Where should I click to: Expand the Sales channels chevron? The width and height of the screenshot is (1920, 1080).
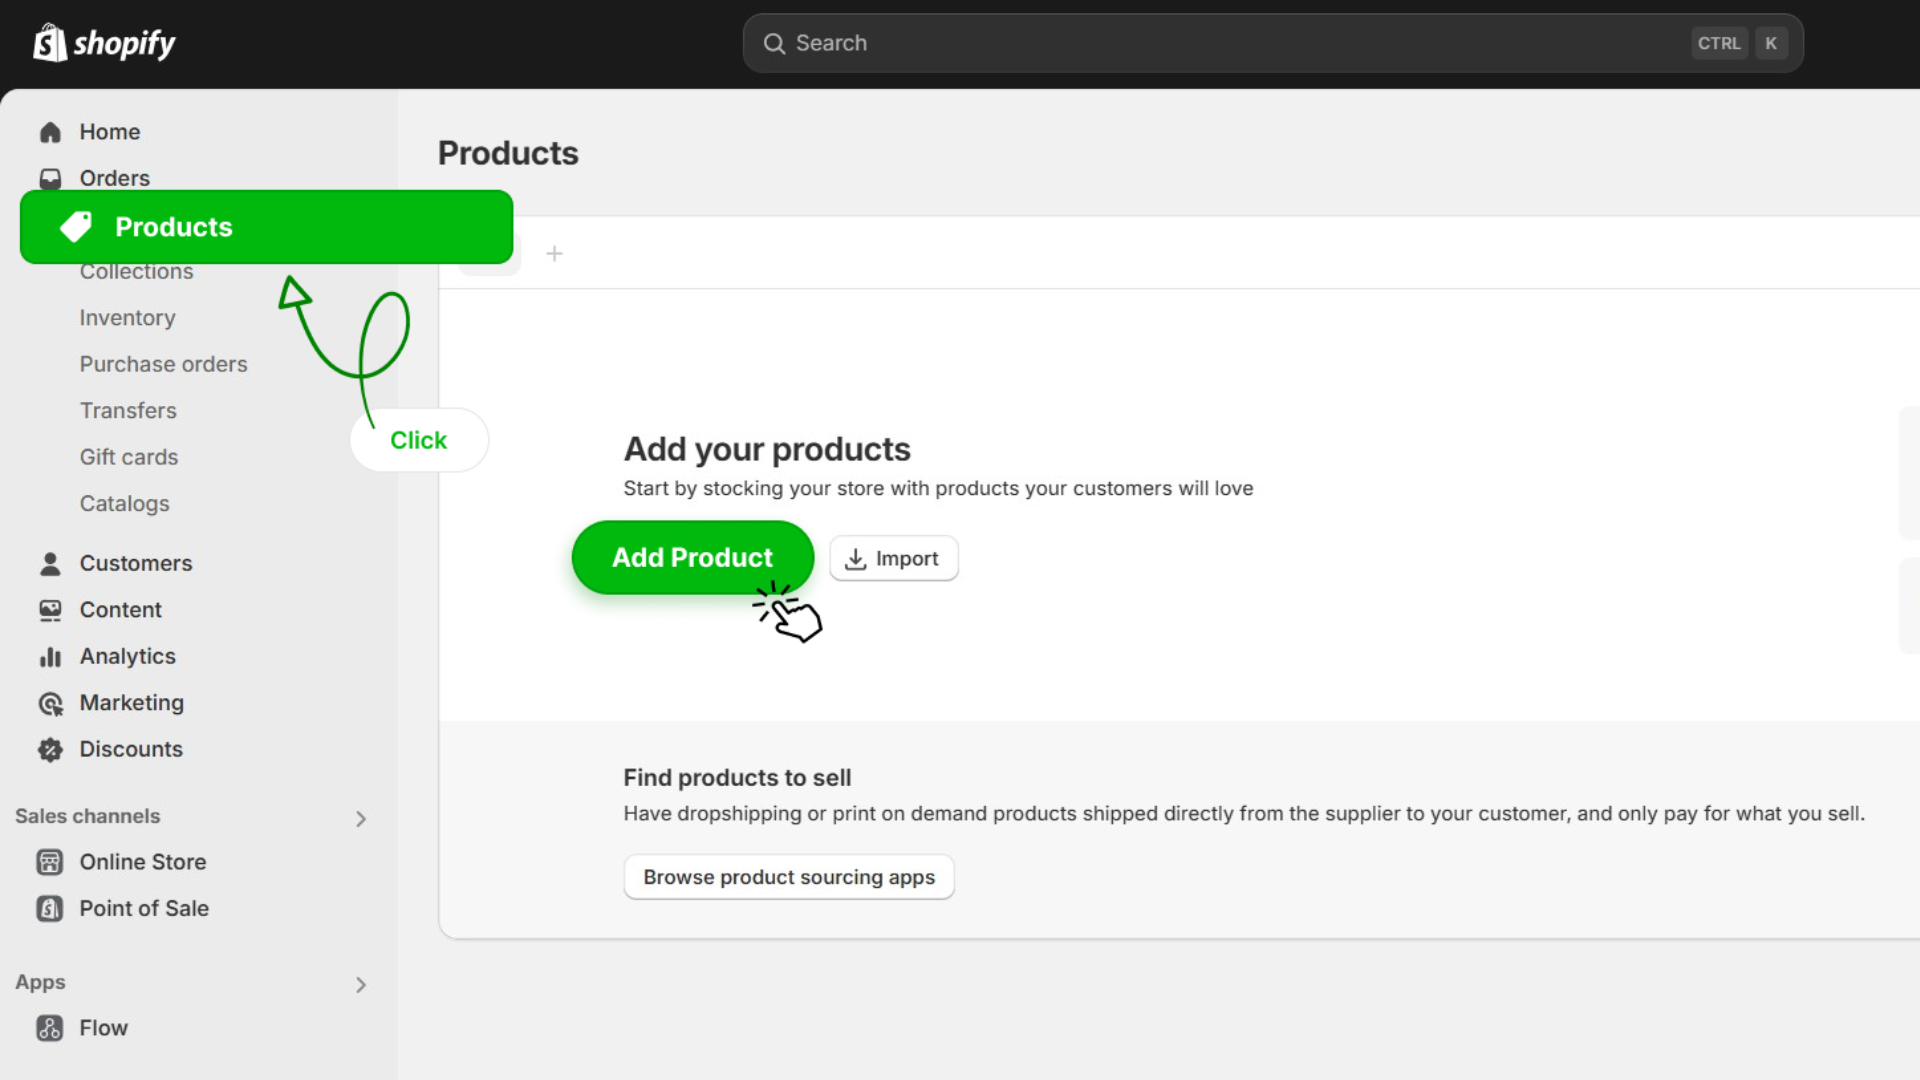point(361,819)
